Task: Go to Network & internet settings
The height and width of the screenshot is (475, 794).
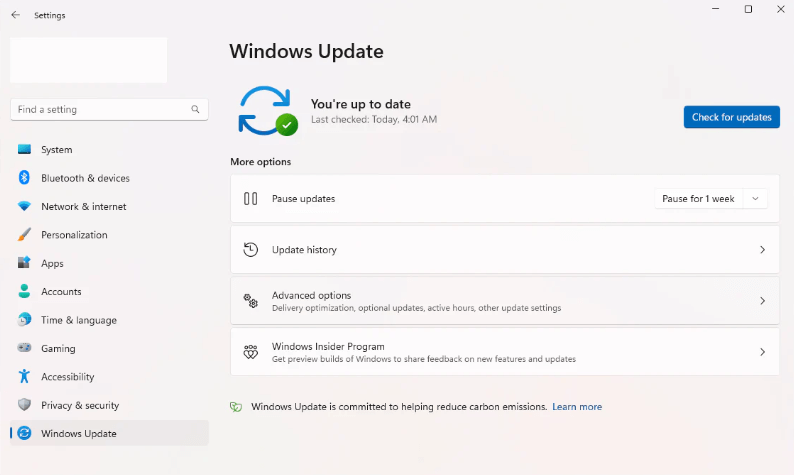Action: [x=109, y=206]
